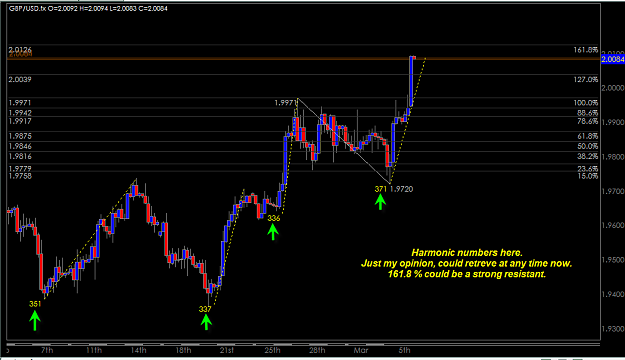
Task: Click the 371 swing count label
Action: tap(381, 189)
